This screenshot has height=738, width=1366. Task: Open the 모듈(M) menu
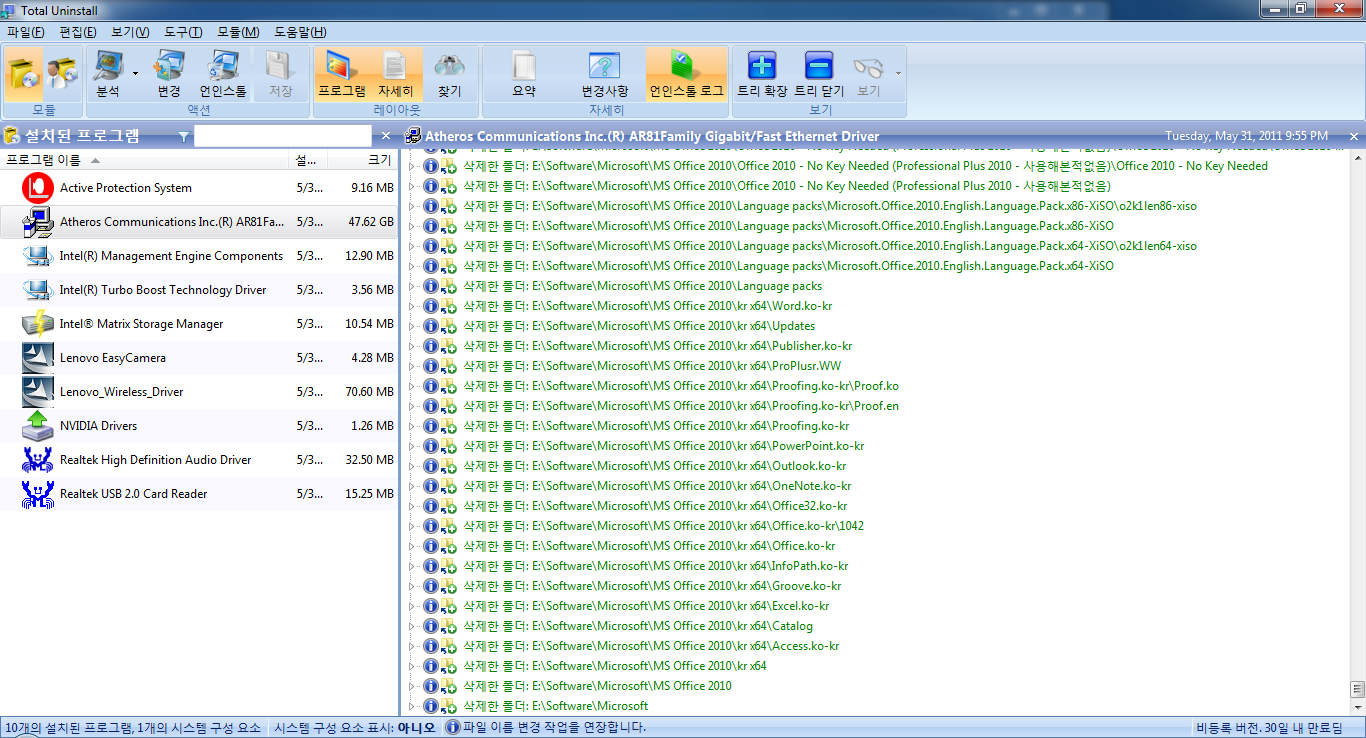238,32
